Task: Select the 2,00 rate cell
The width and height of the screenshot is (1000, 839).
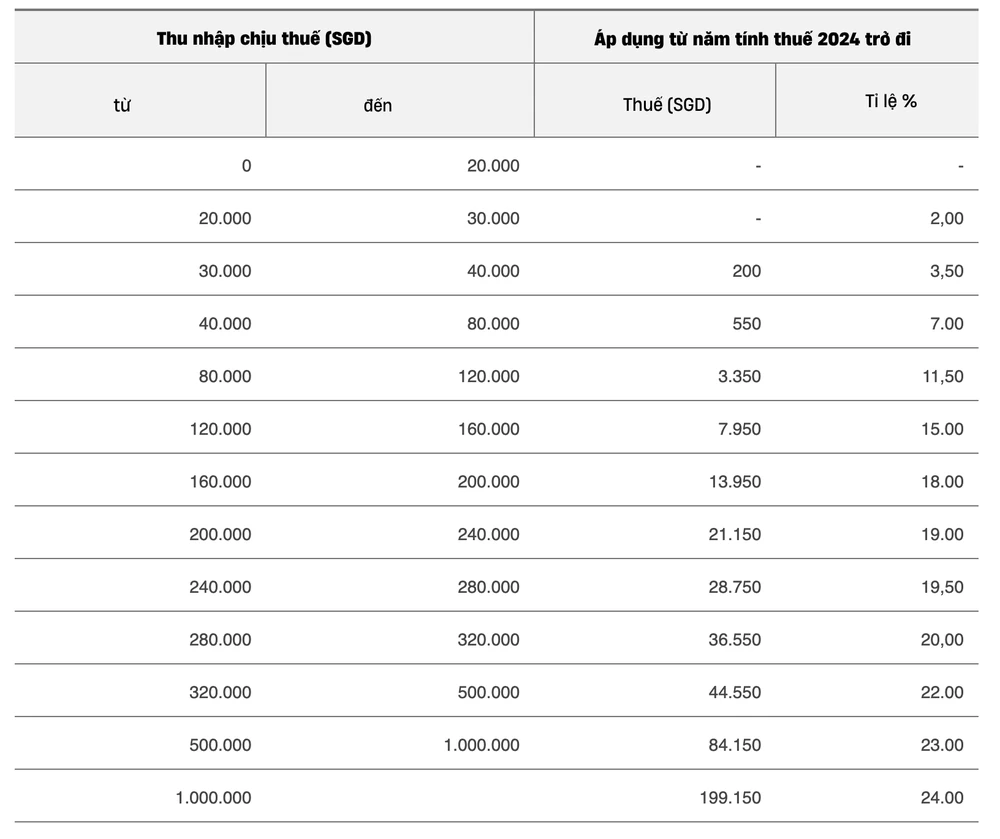Action: pyautogui.click(x=946, y=218)
